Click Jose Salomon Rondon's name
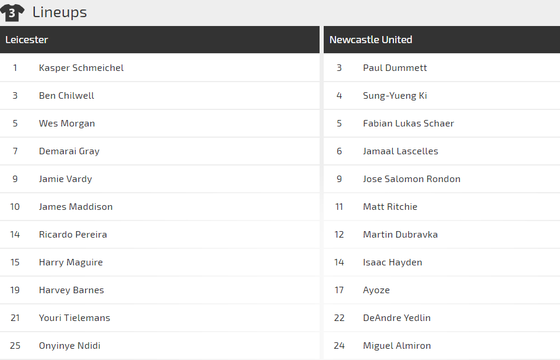Image resolution: width=560 pixels, height=360 pixels. pos(412,179)
